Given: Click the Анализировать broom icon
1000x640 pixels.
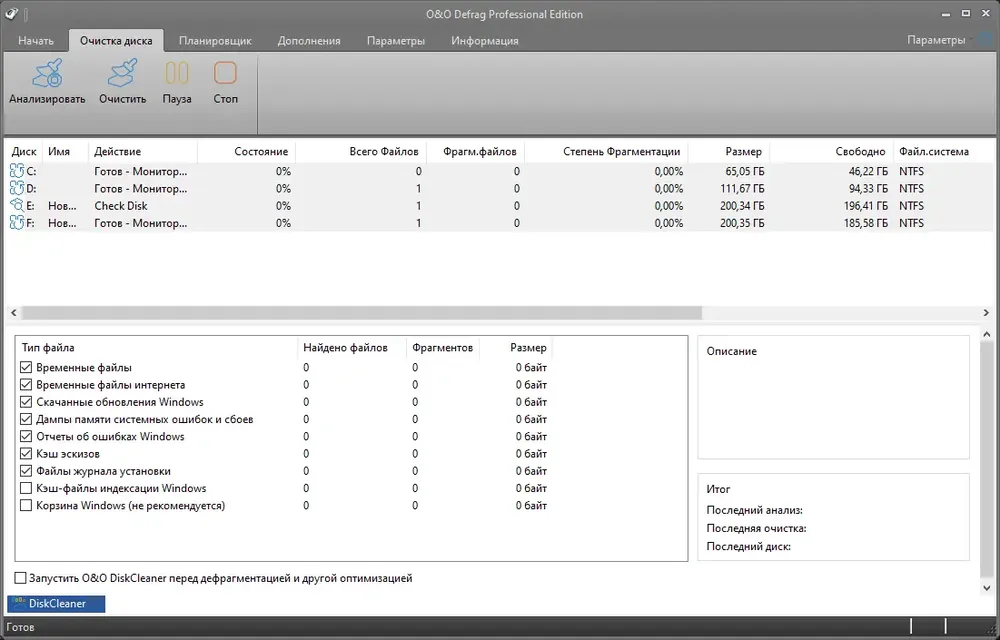Looking at the screenshot, I should click(x=47, y=73).
